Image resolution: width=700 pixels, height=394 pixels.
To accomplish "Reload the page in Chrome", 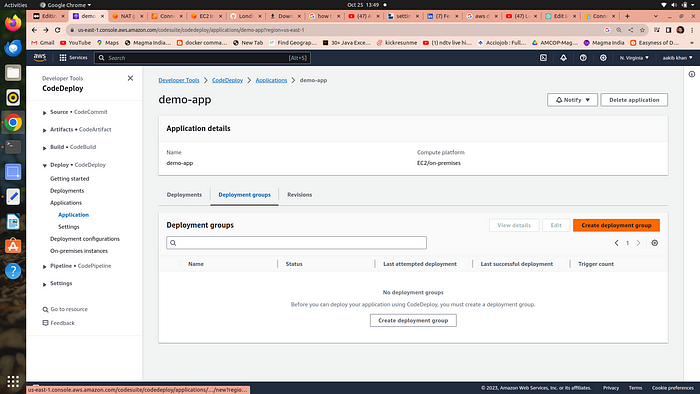I will 58,30.
